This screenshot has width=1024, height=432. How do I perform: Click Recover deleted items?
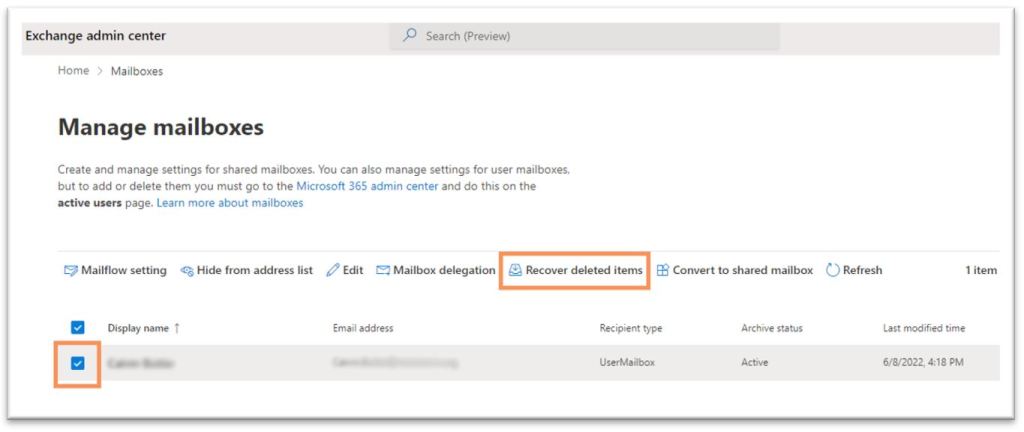(x=575, y=270)
